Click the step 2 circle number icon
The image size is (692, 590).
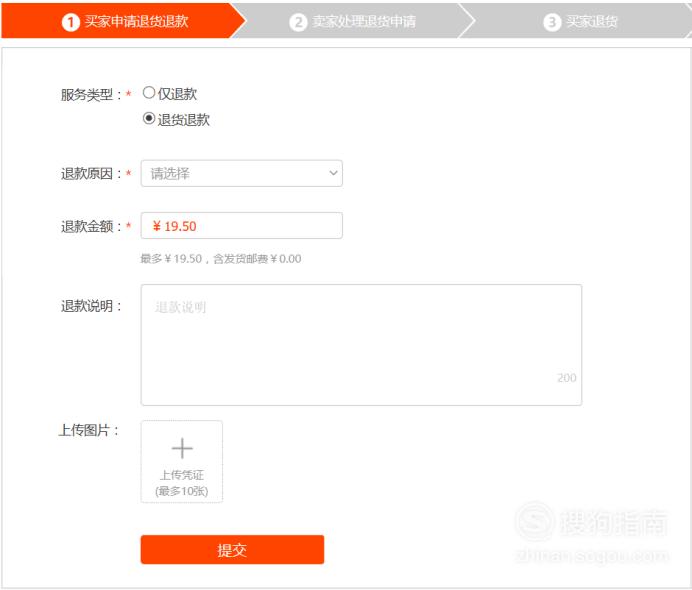pos(298,22)
